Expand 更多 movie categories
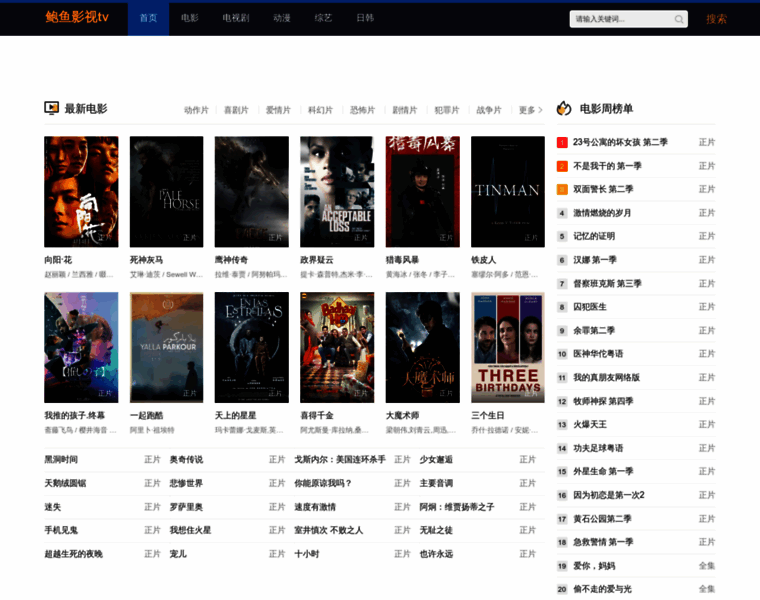This screenshot has width=760, height=600. pos(530,110)
